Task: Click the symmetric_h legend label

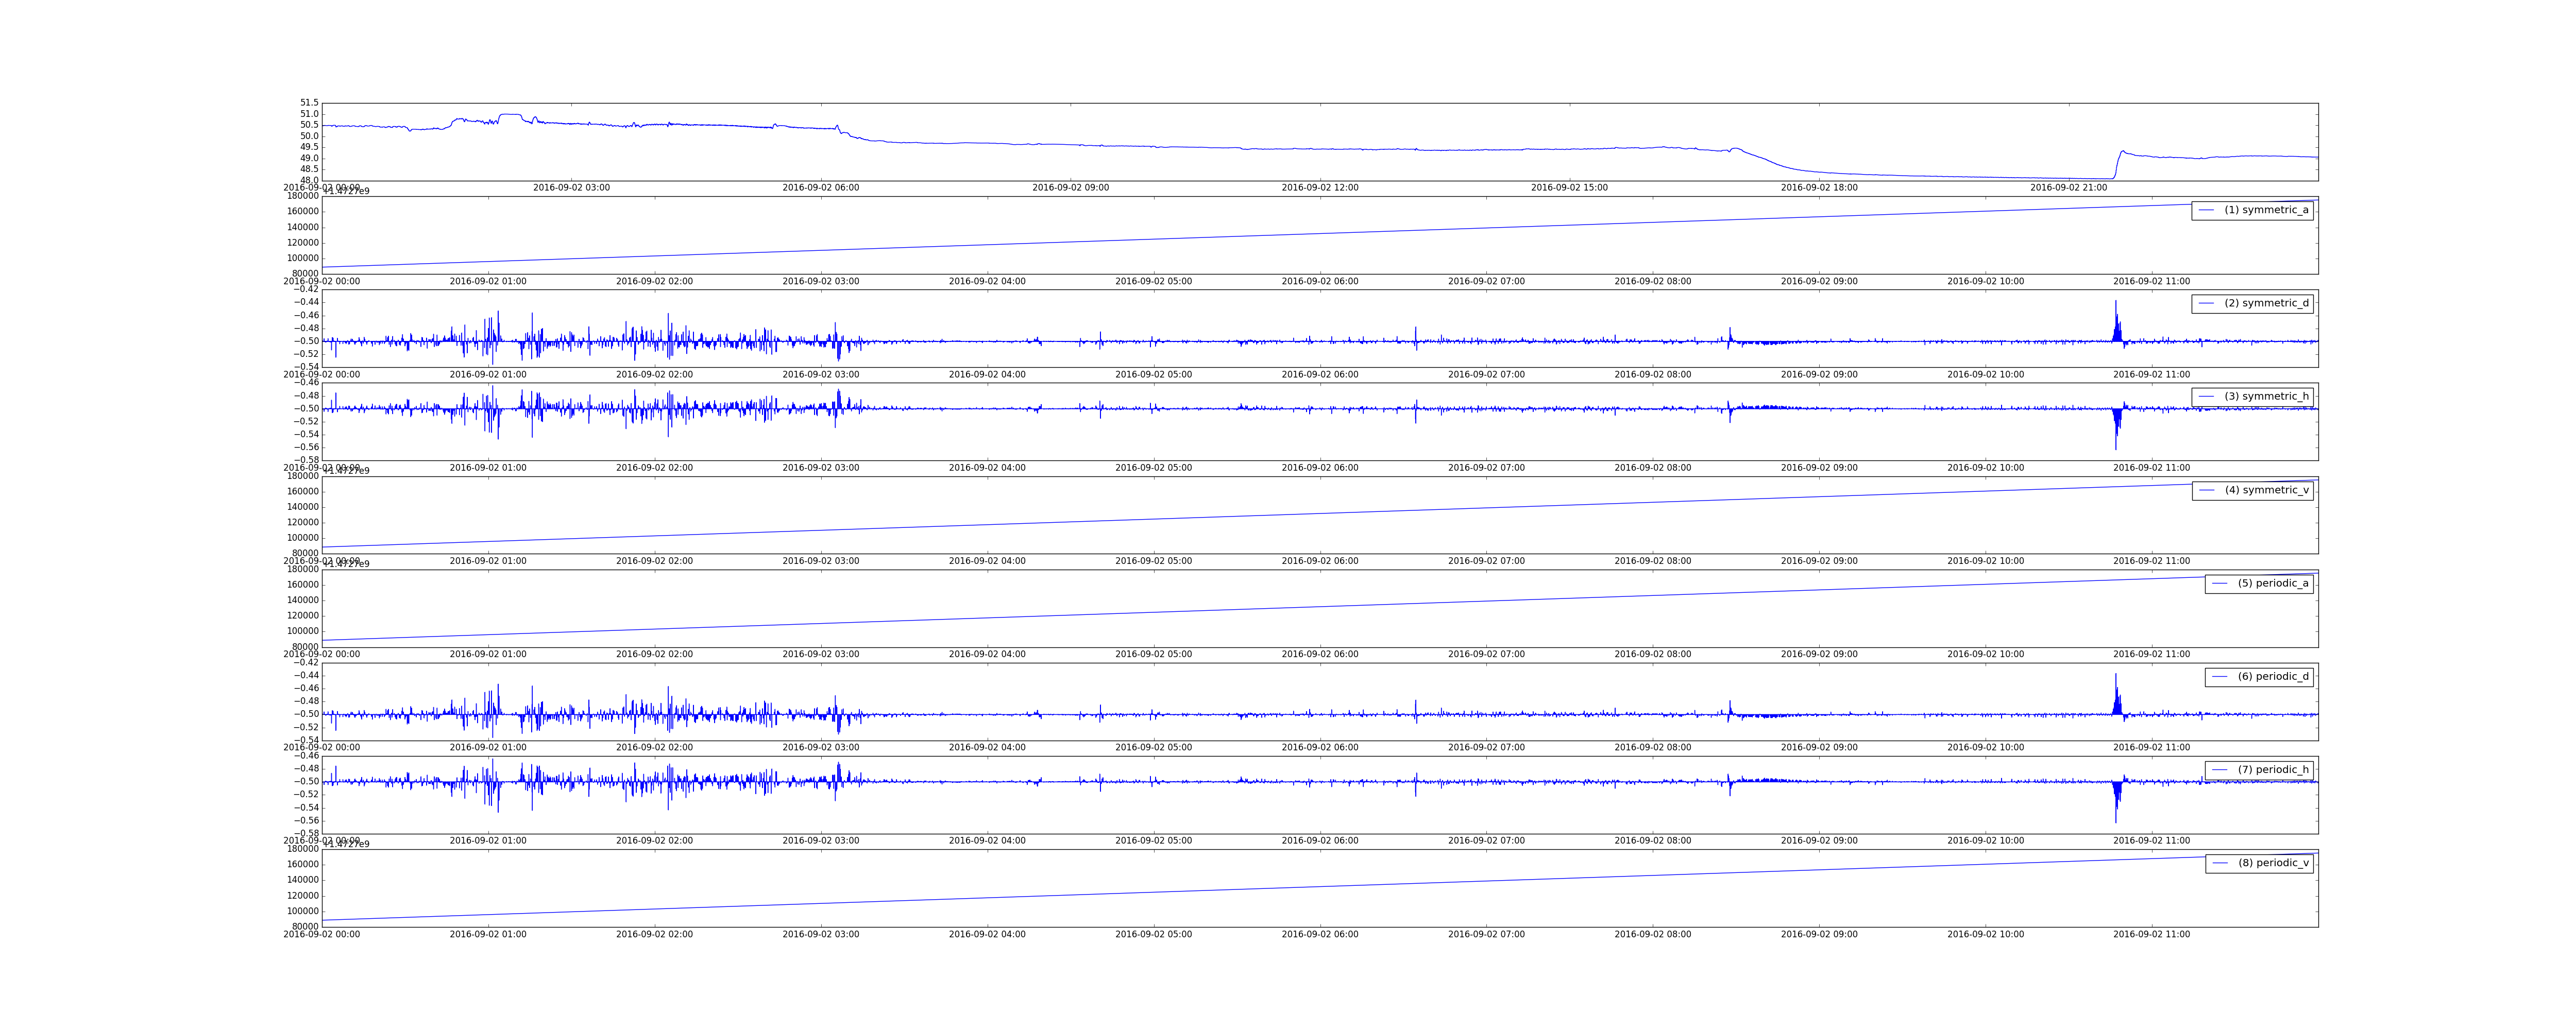Action: tap(2266, 396)
